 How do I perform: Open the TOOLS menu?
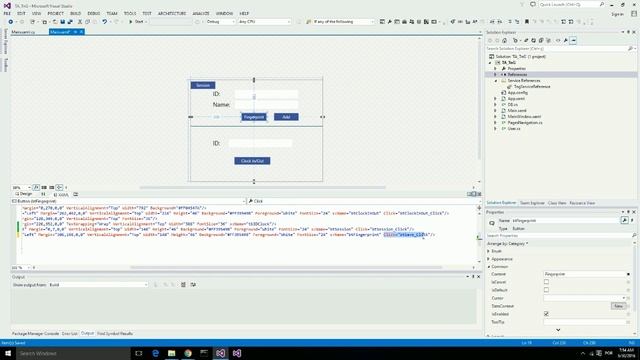130,13
